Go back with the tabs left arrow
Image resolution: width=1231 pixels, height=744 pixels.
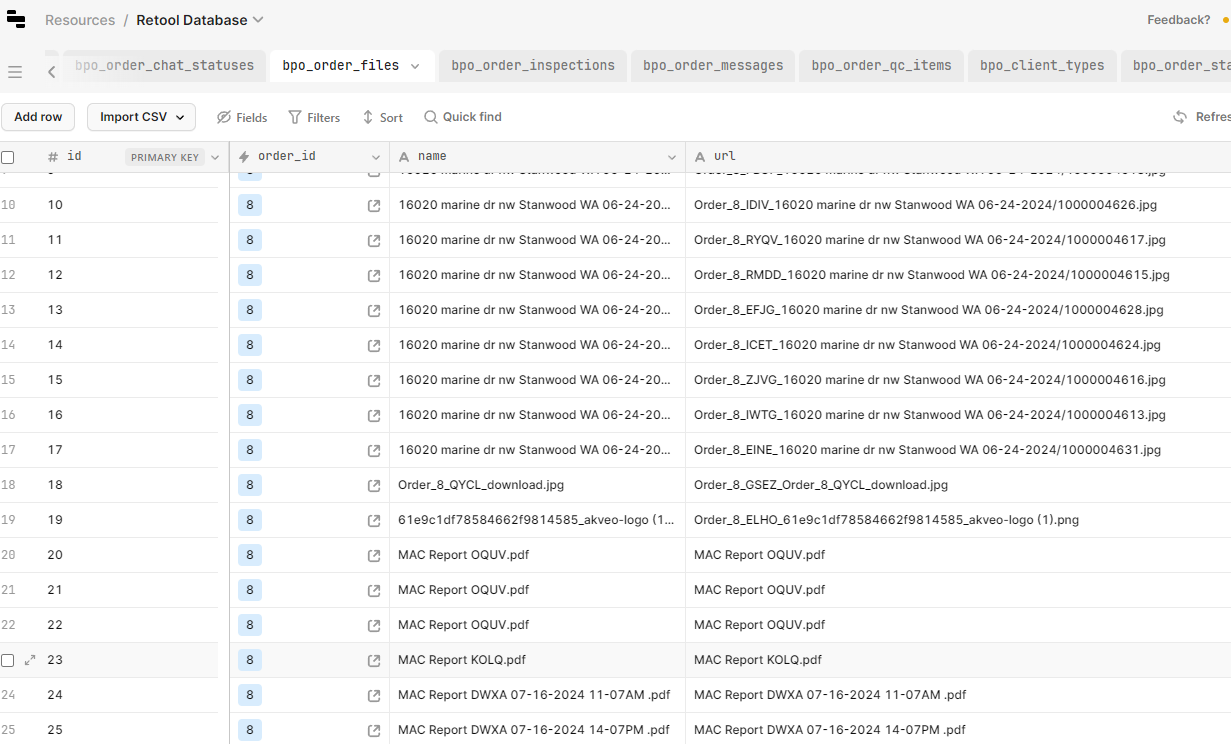(x=51, y=72)
